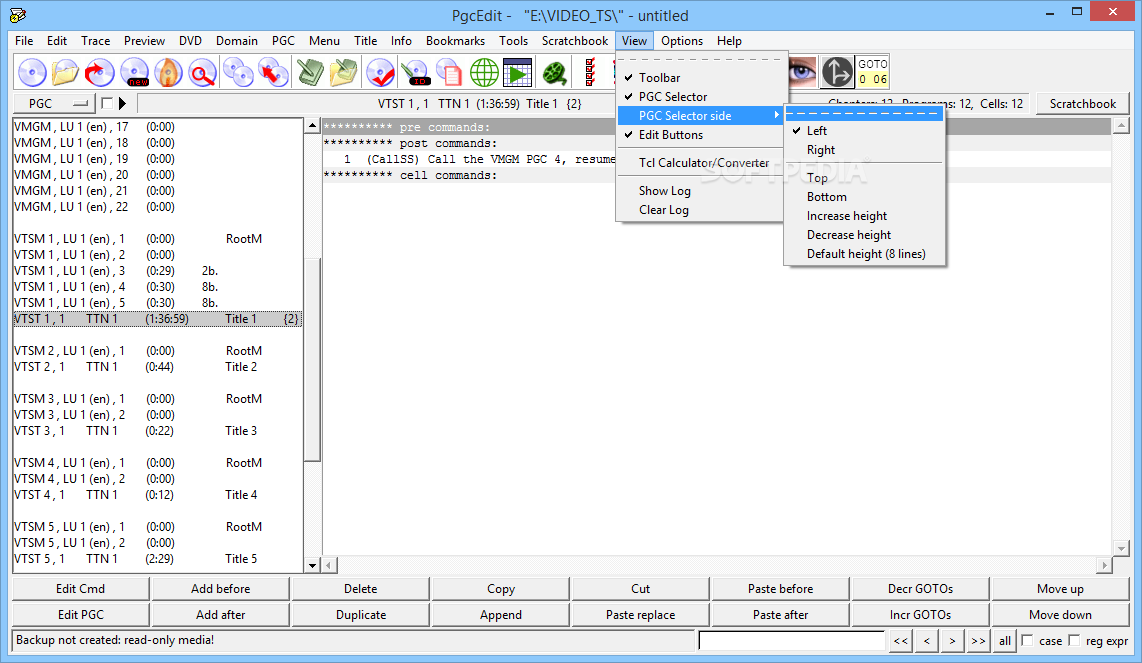Image resolution: width=1142 pixels, height=663 pixels.
Task: Open the Trace menu
Action: coord(95,41)
